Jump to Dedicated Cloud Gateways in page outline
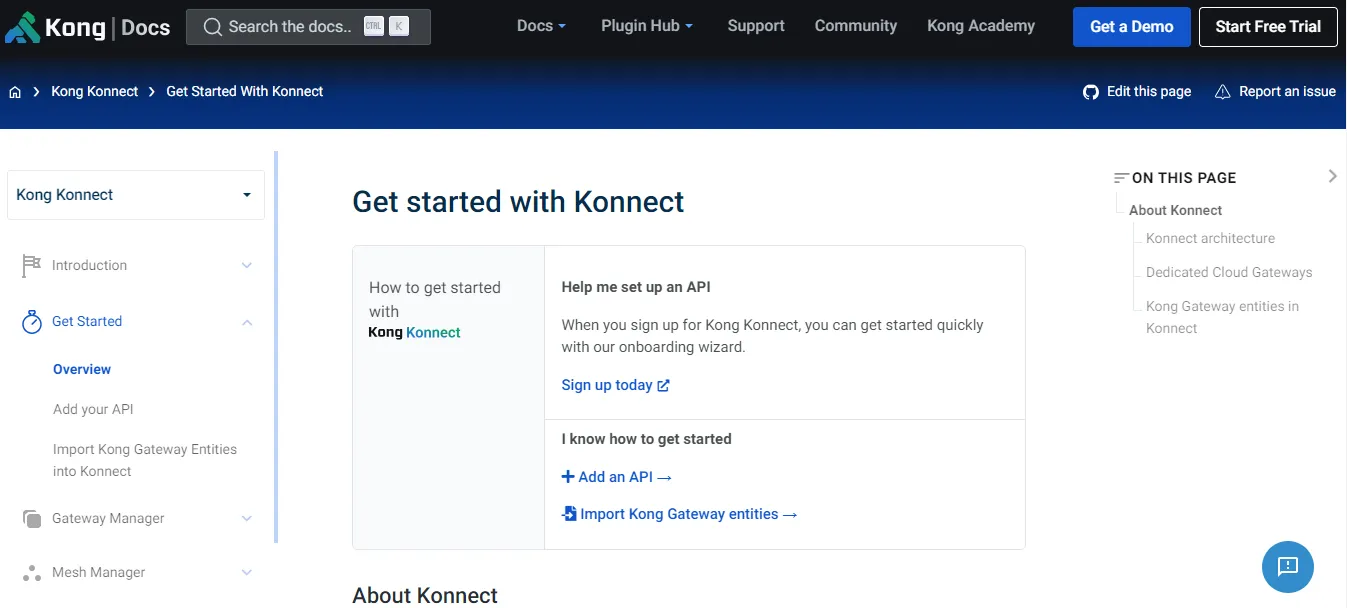 pos(1229,272)
